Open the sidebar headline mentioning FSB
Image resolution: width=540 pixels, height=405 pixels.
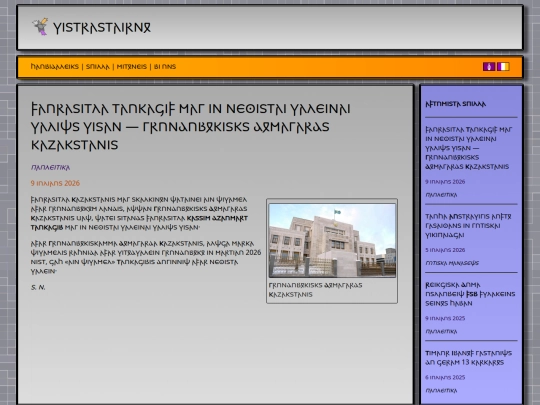point(470,294)
